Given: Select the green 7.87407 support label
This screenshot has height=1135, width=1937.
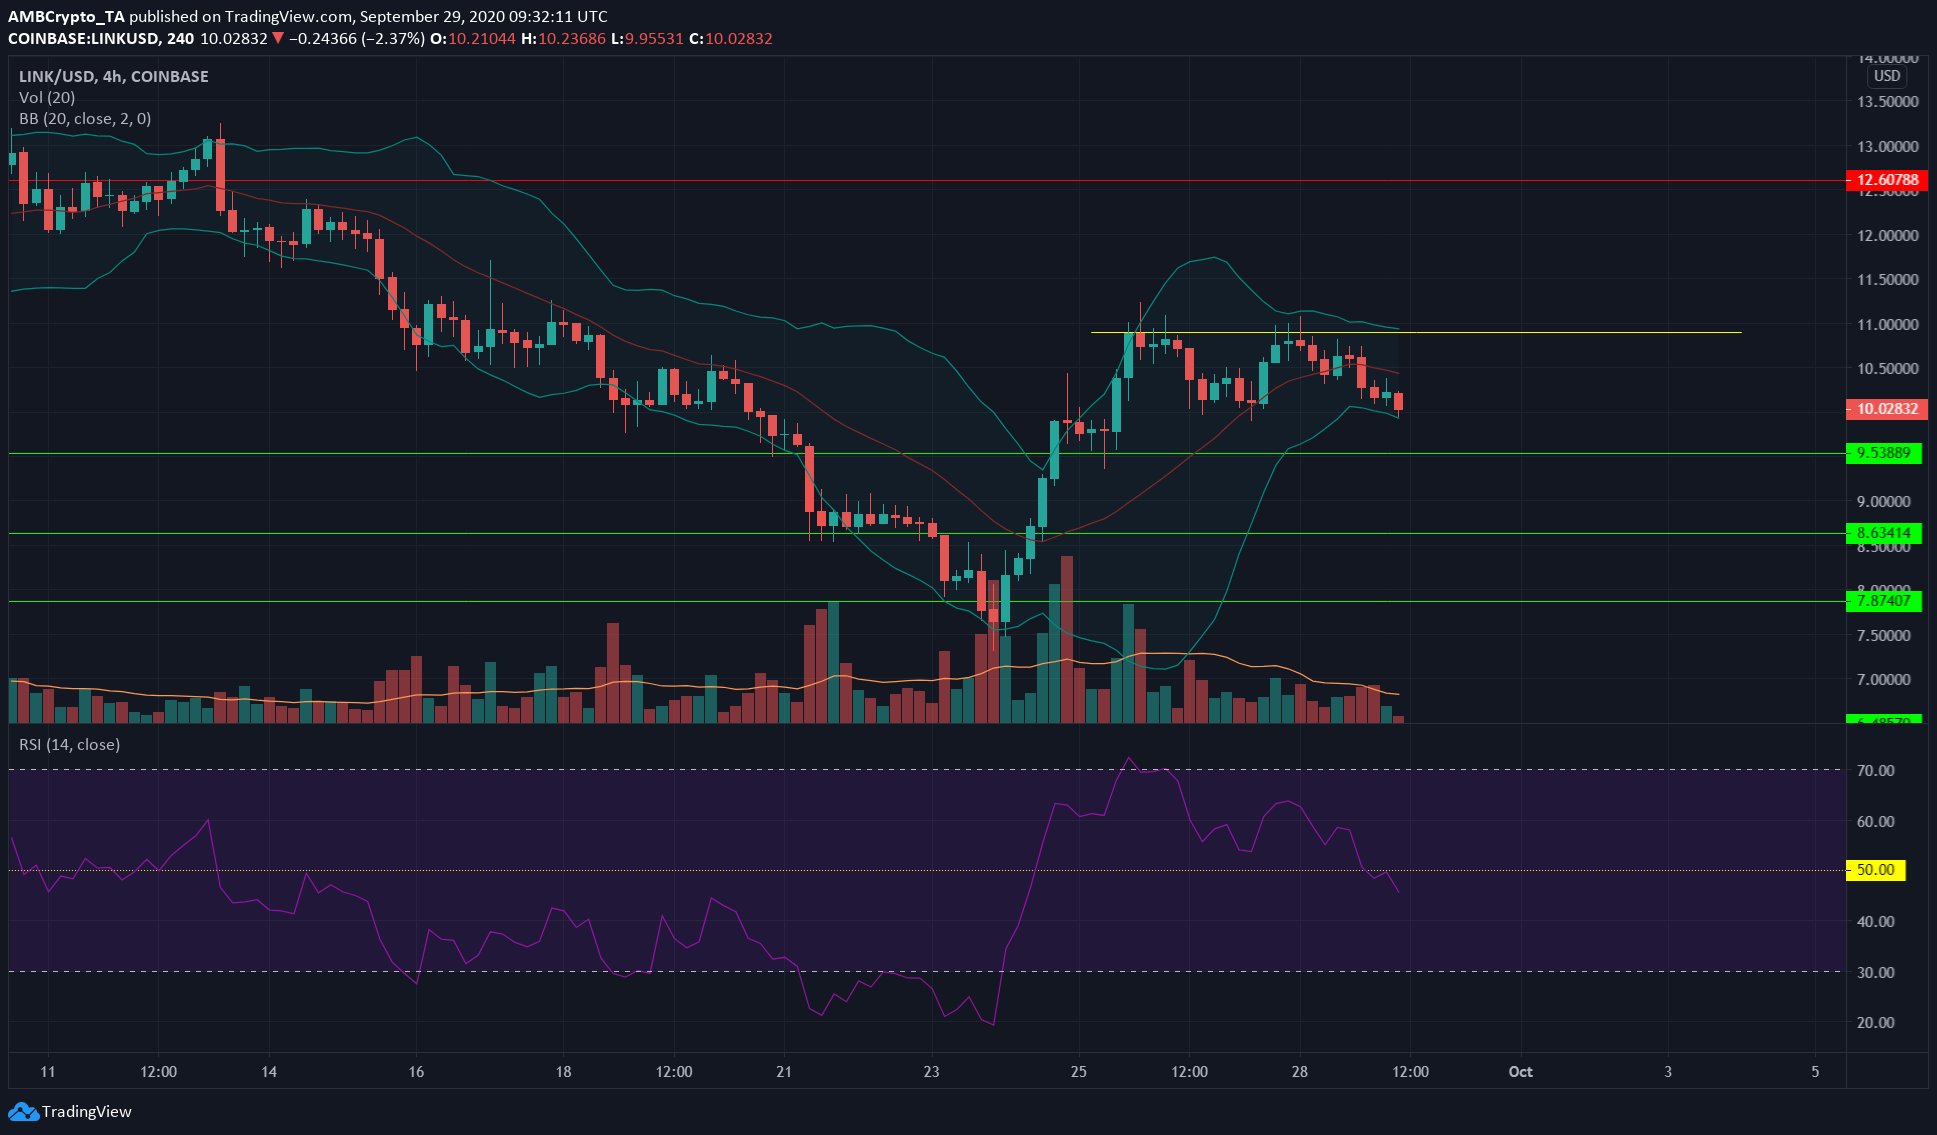Looking at the screenshot, I should (x=1884, y=601).
